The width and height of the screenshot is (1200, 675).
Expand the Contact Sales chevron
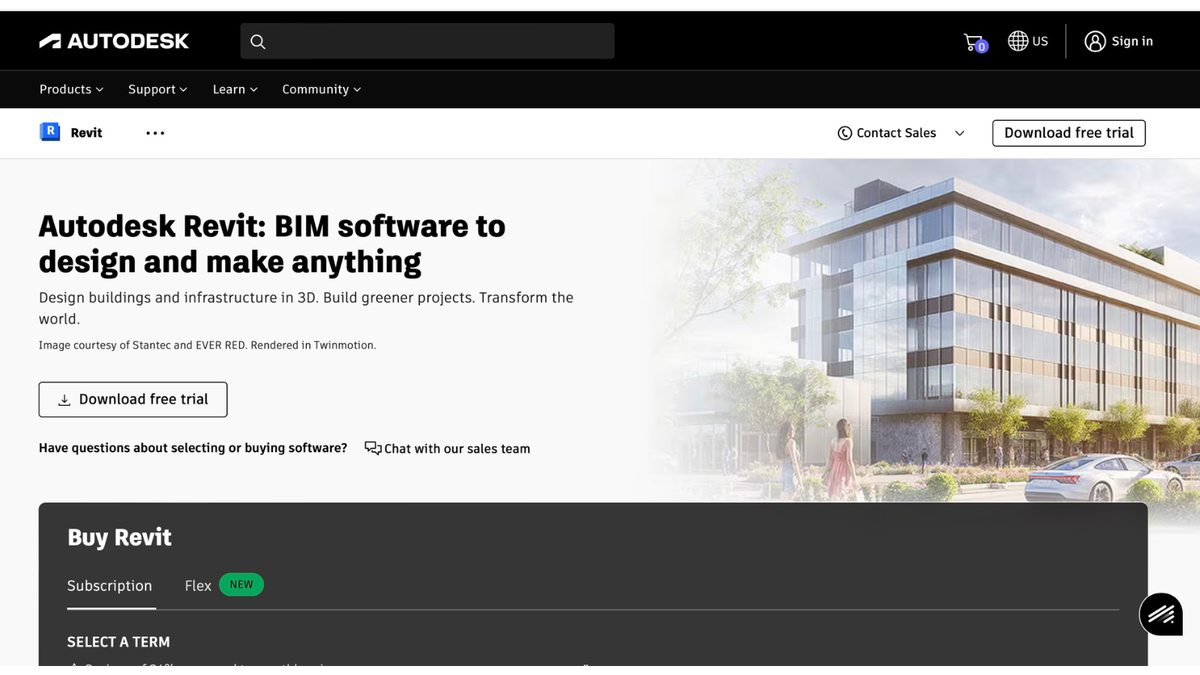click(x=959, y=132)
